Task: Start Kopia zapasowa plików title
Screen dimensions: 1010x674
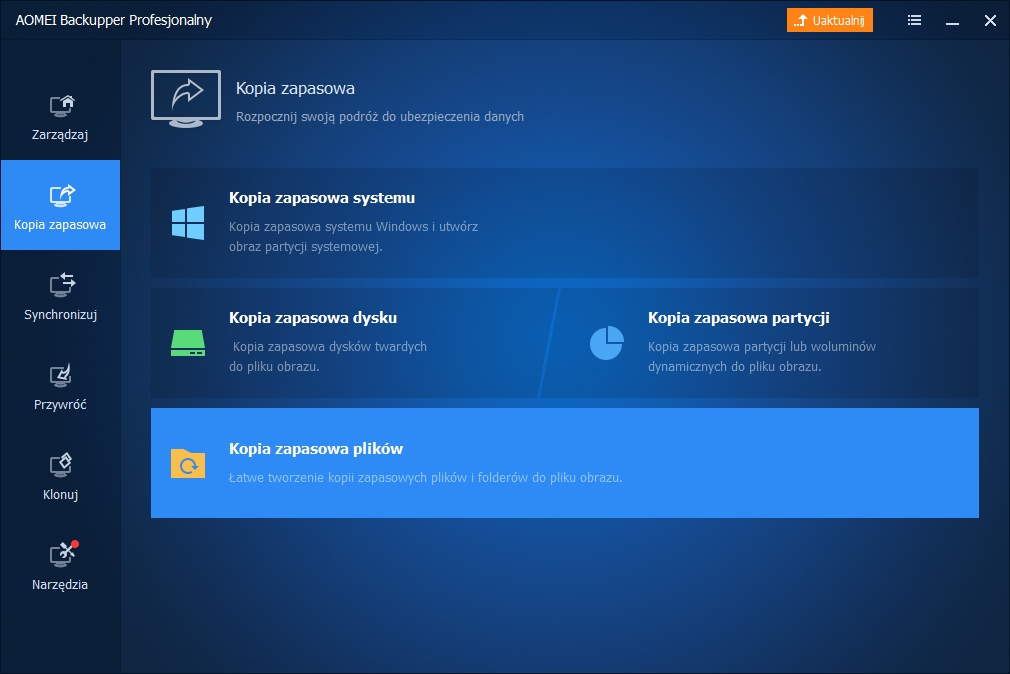Action: click(x=316, y=449)
